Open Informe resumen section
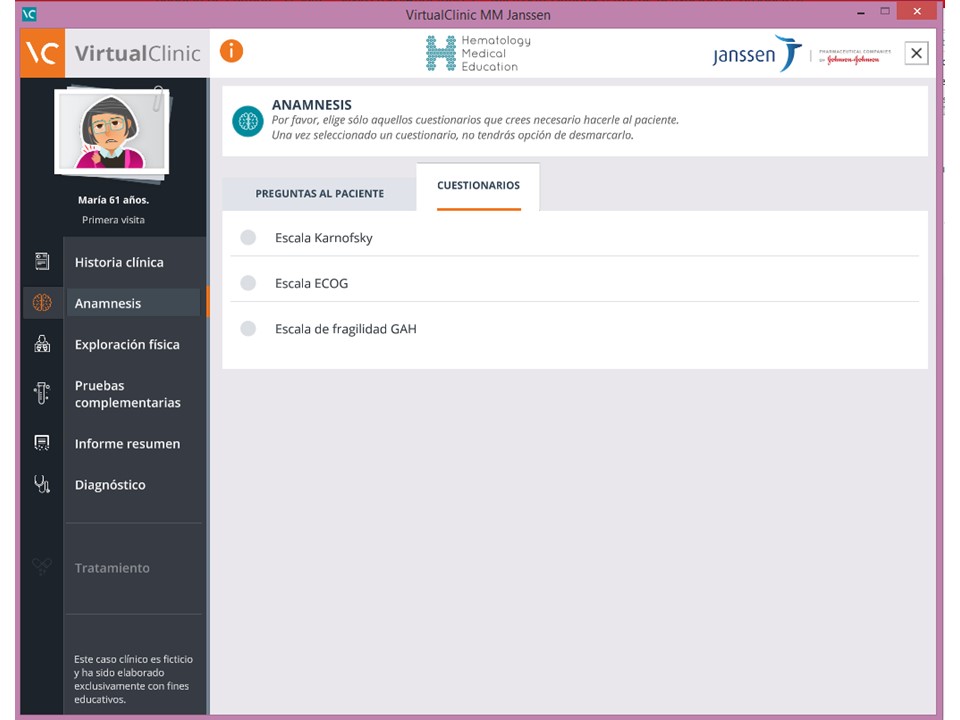Image resolution: width=960 pixels, height=720 pixels. pos(127,443)
